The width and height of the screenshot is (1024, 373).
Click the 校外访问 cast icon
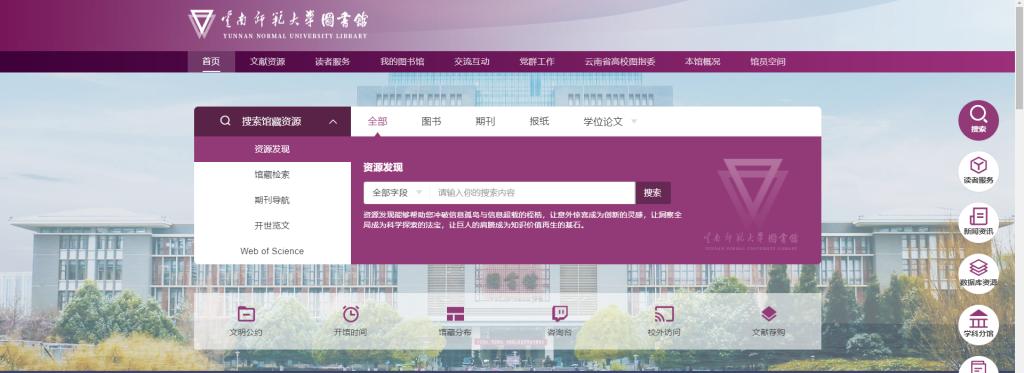point(664,314)
